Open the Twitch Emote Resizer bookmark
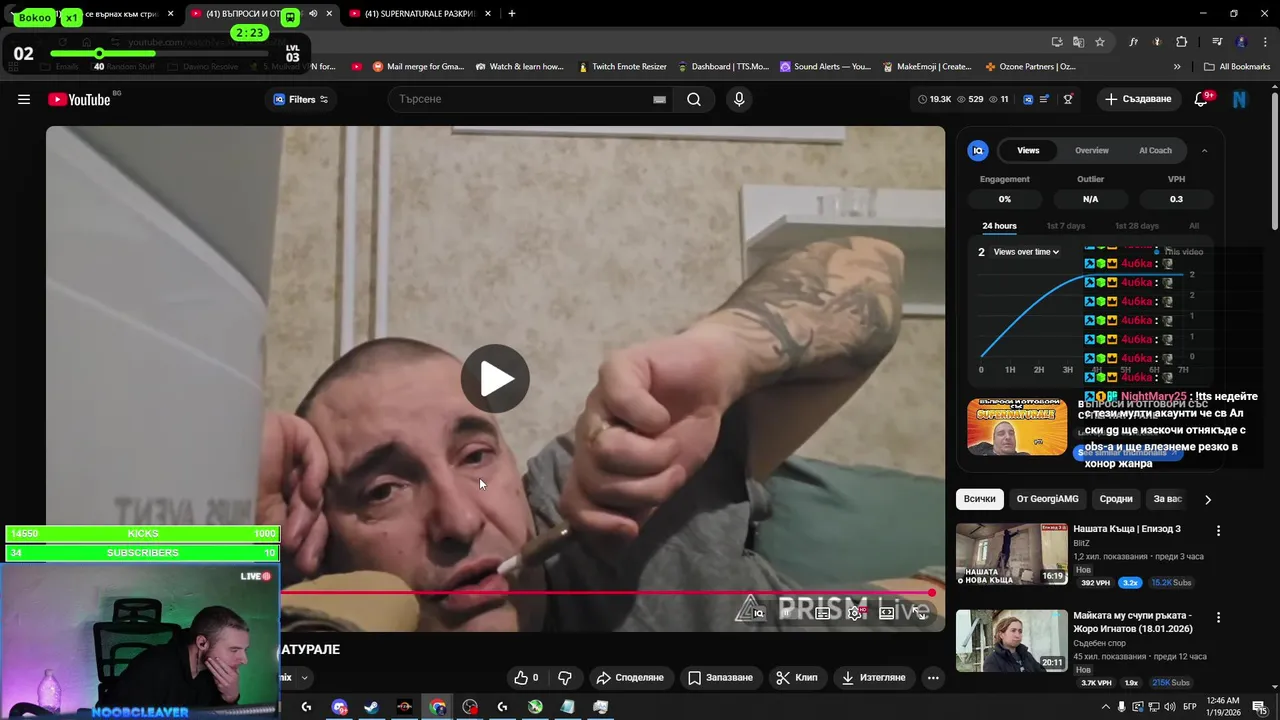 click(622, 67)
